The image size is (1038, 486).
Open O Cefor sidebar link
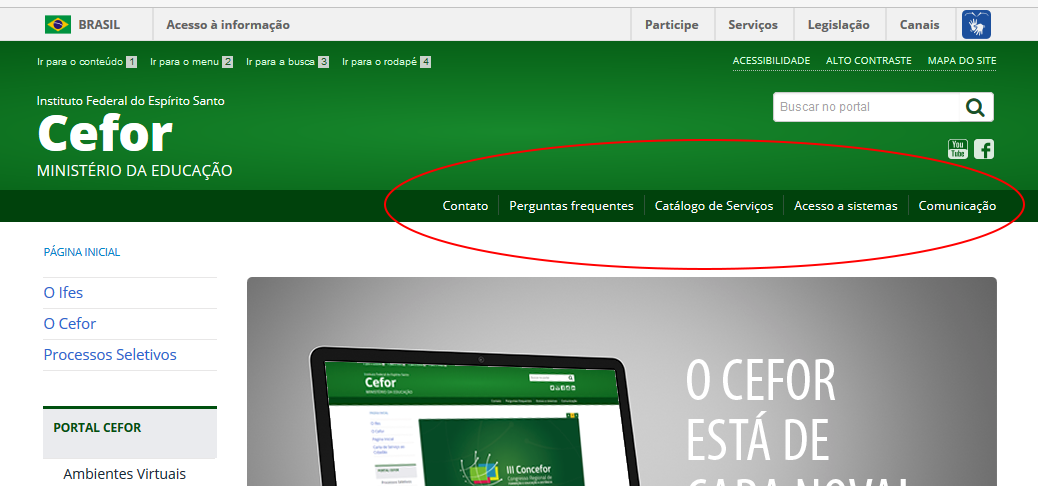[70, 323]
